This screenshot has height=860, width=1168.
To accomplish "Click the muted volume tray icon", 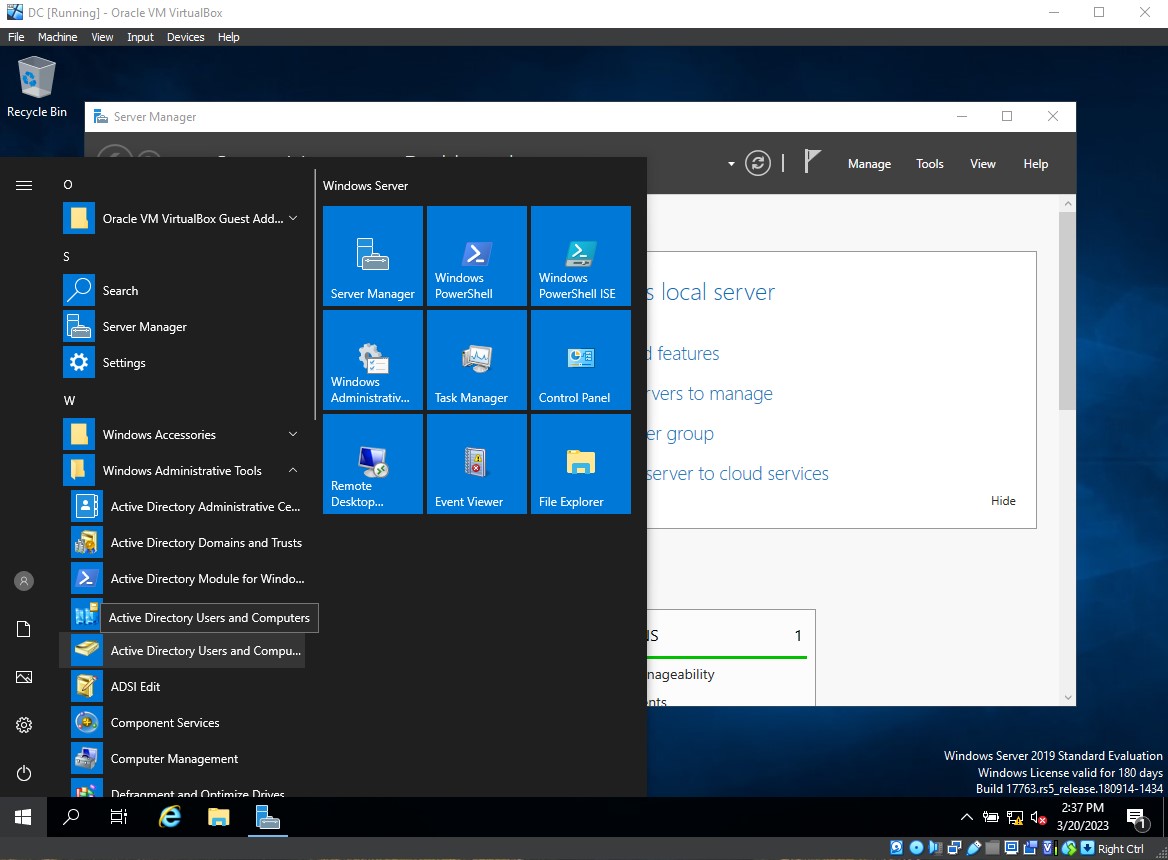I will (1038, 818).
